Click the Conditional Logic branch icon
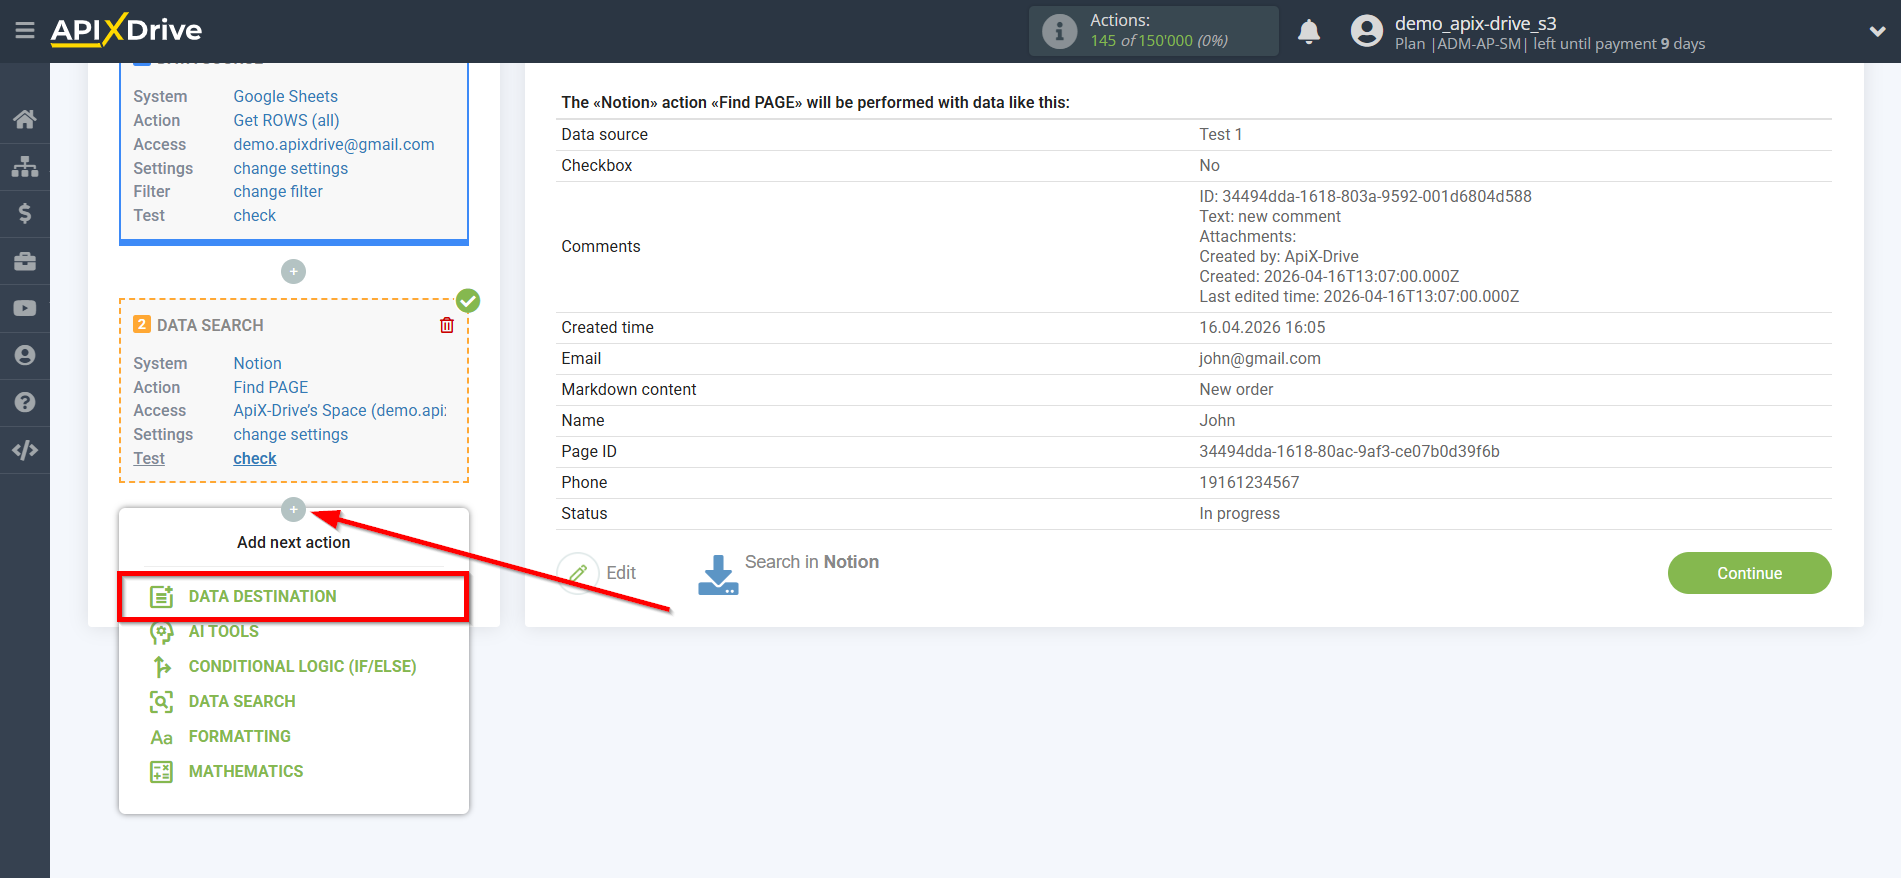This screenshot has width=1901, height=878. pyautogui.click(x=161, y=667)
